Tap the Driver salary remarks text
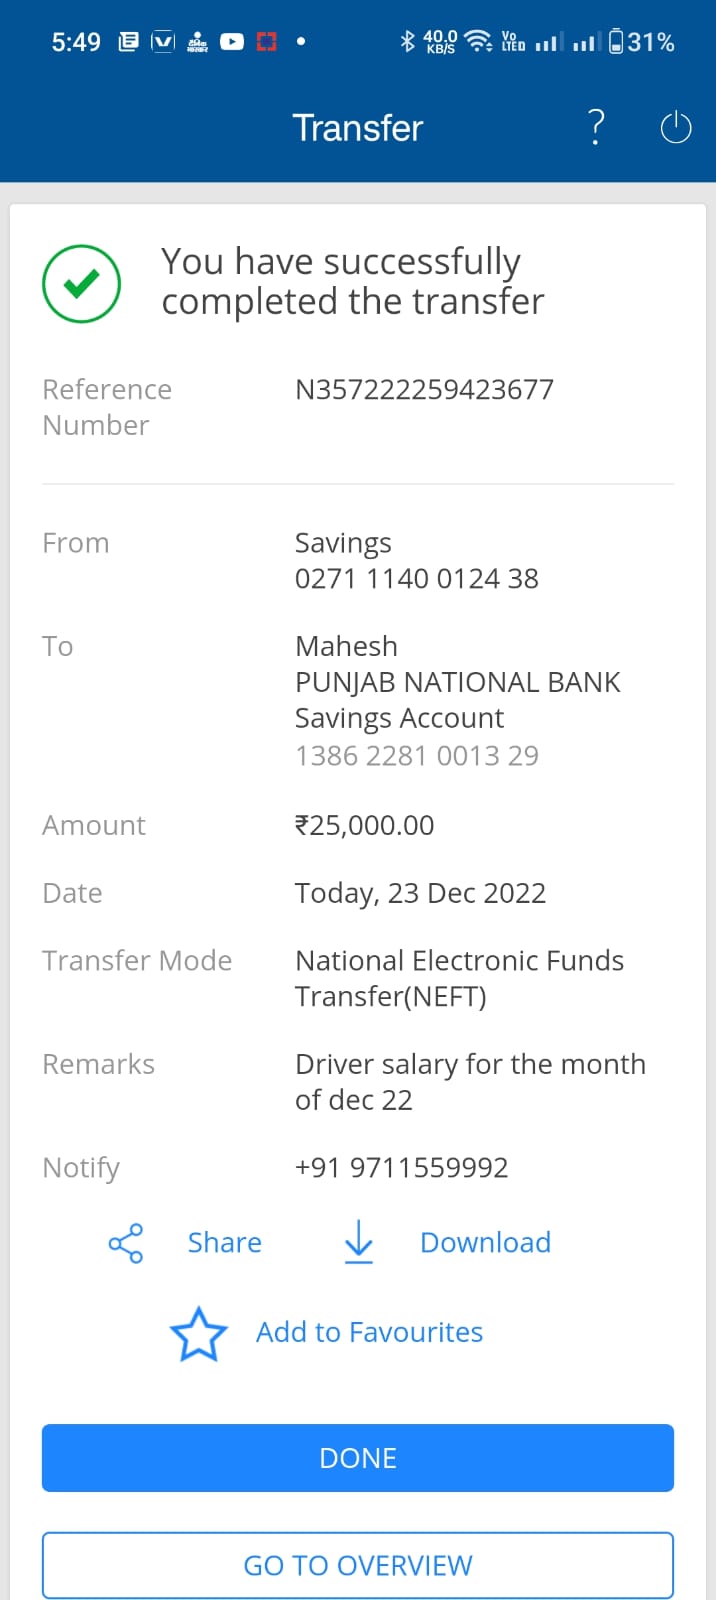 (470, 1081)
